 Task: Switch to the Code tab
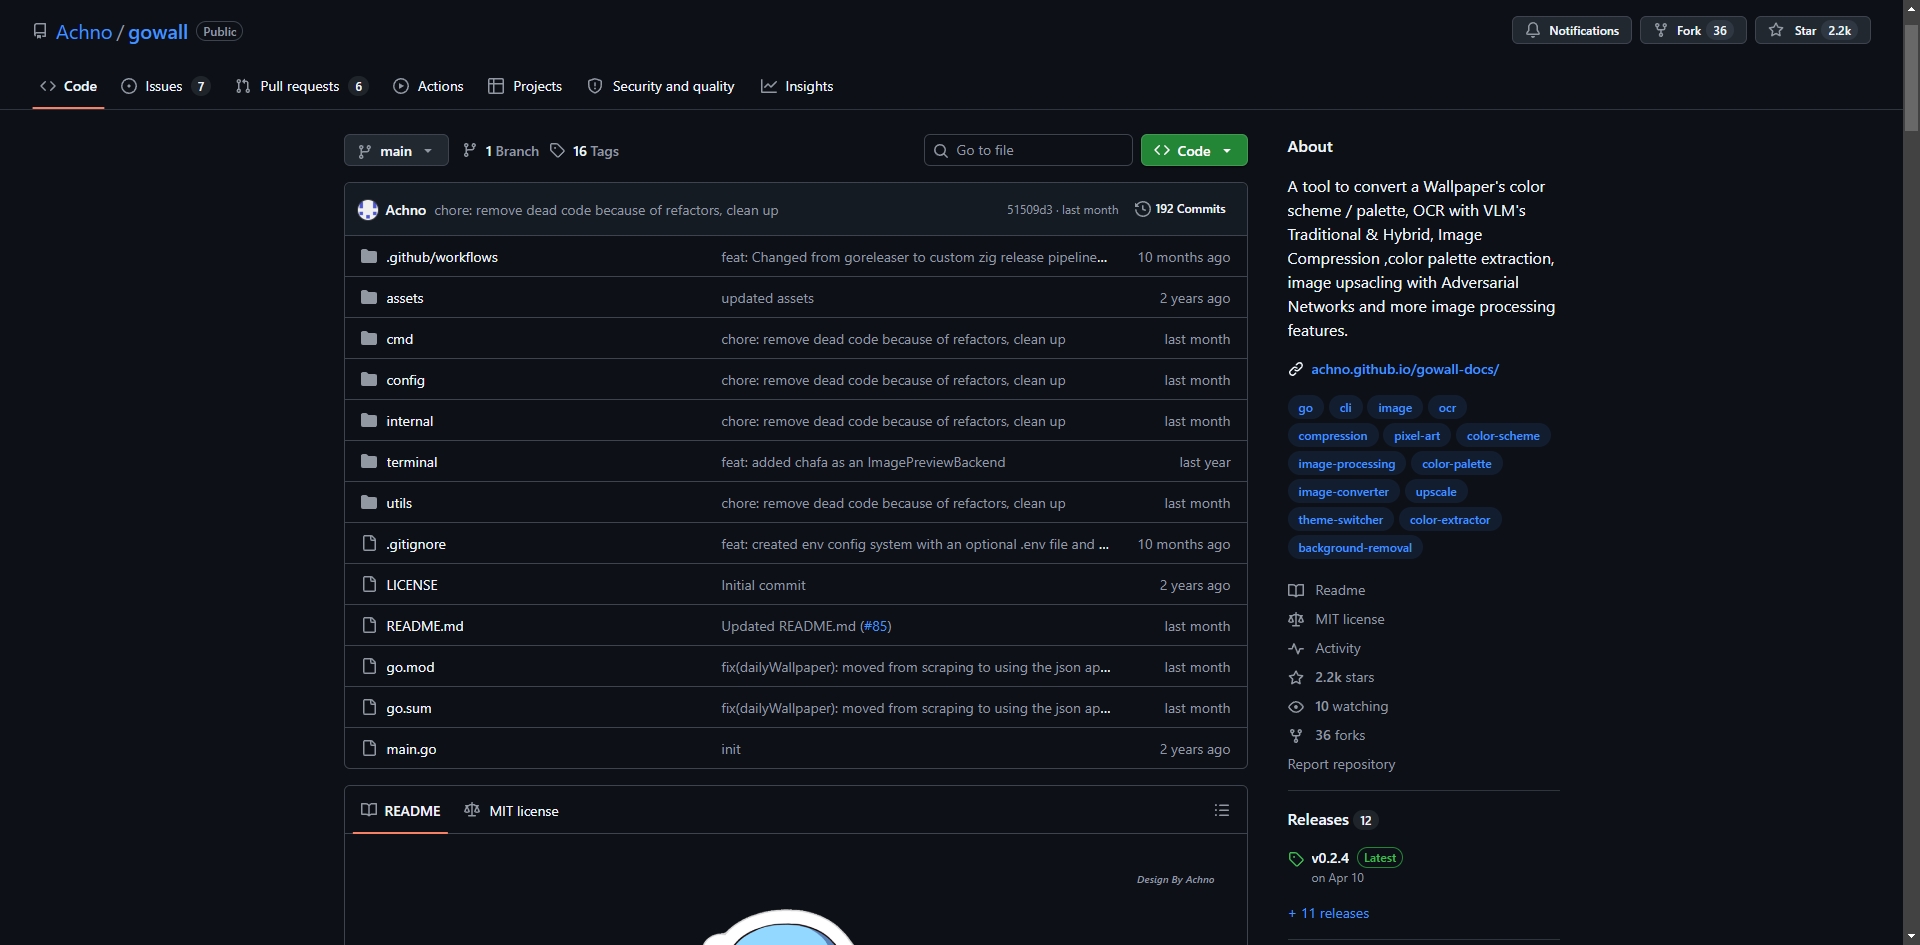click(68, 86)
